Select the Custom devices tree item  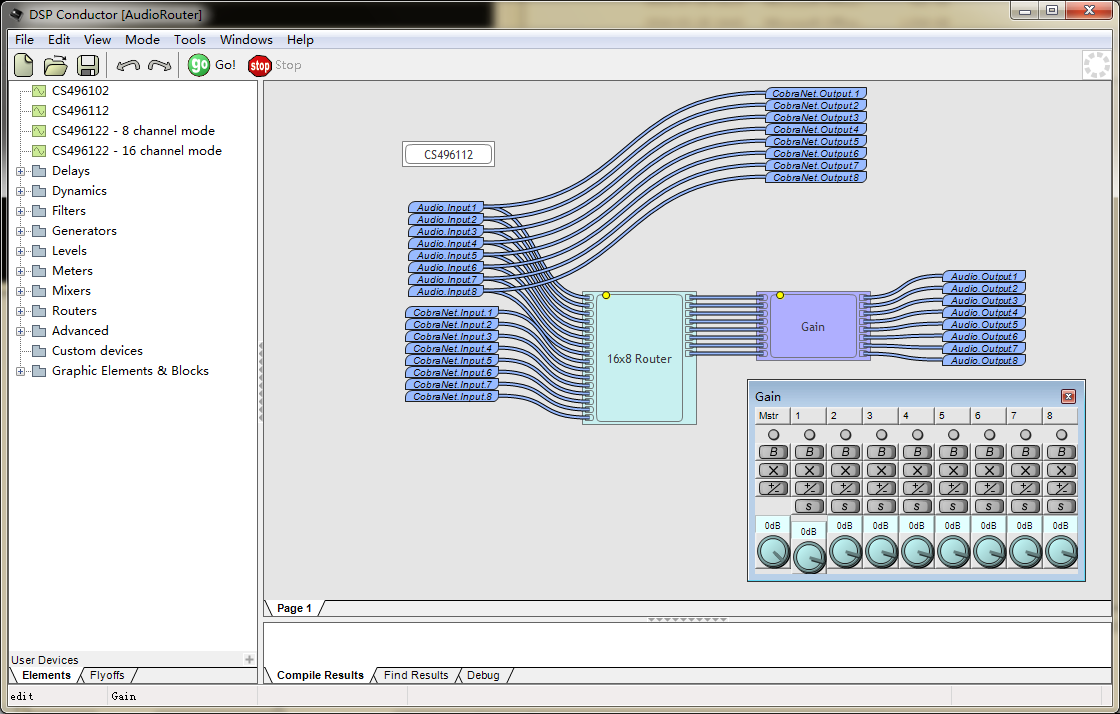97,351
